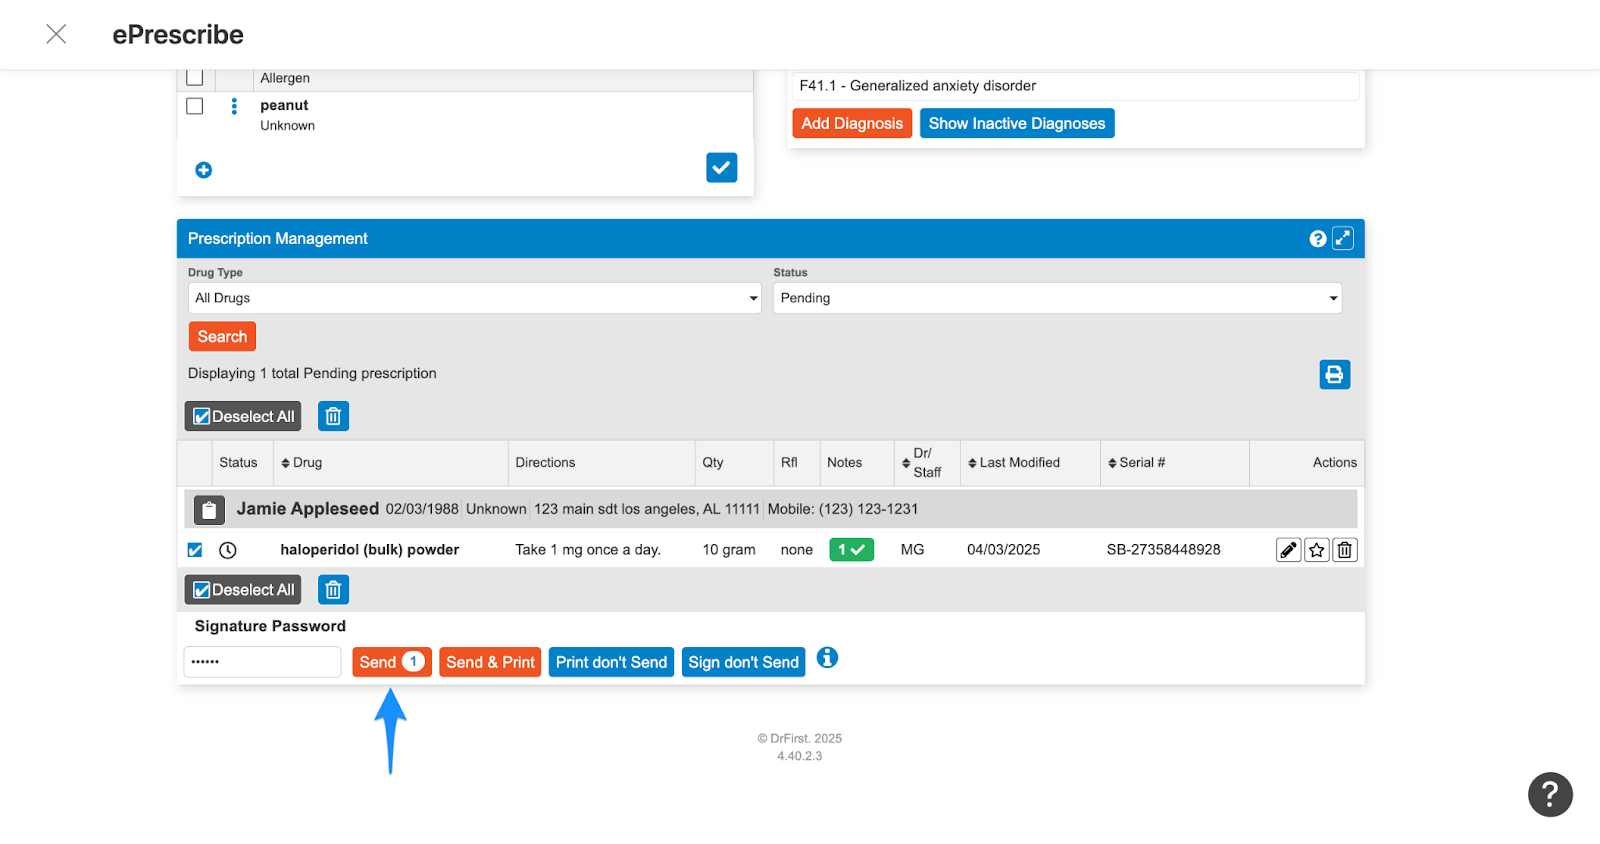1600x844 pixels.
Task: Open the Drug Type dropdown showing All Drugs
Action: (x=475, y=298)
